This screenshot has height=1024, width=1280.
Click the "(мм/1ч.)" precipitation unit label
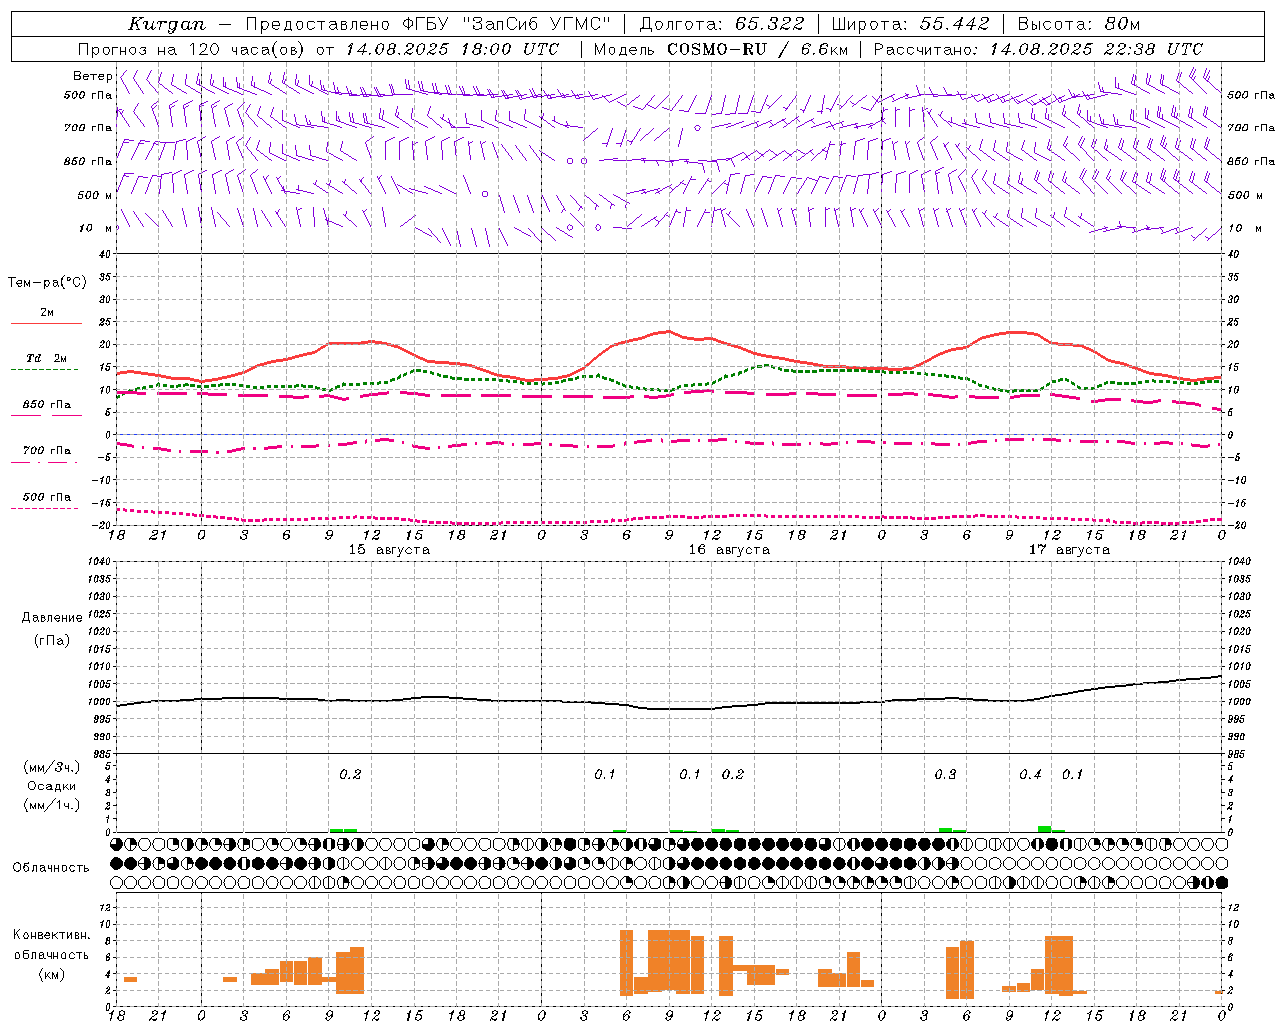52,805
